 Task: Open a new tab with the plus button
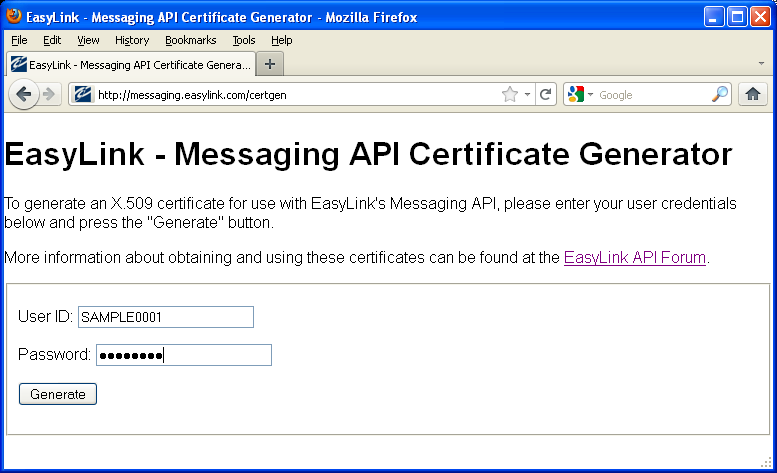pyautogui.click(x=270, y=64)
